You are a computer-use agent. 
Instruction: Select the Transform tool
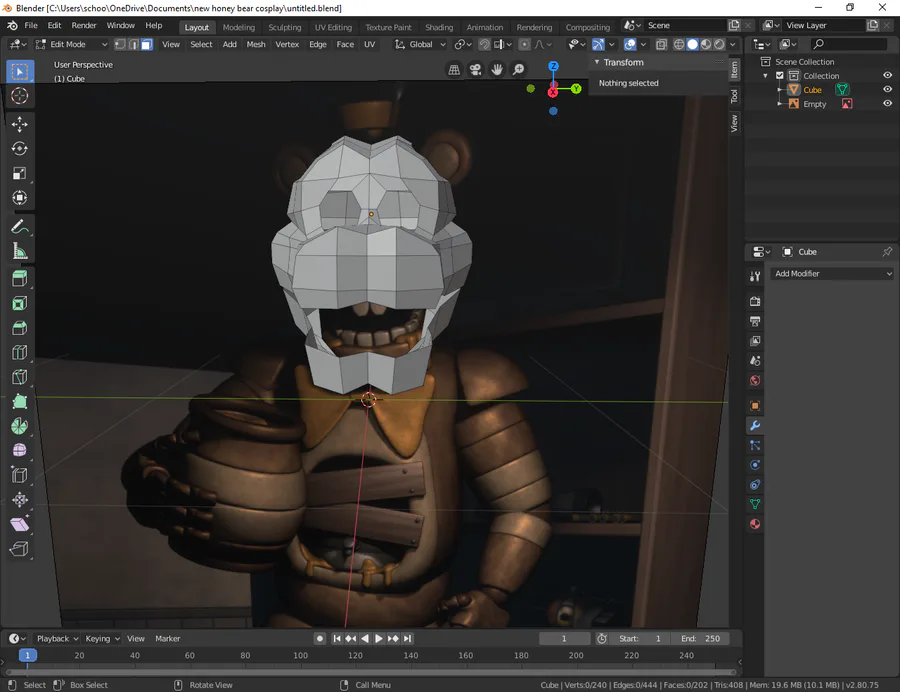tap(20, 198)
